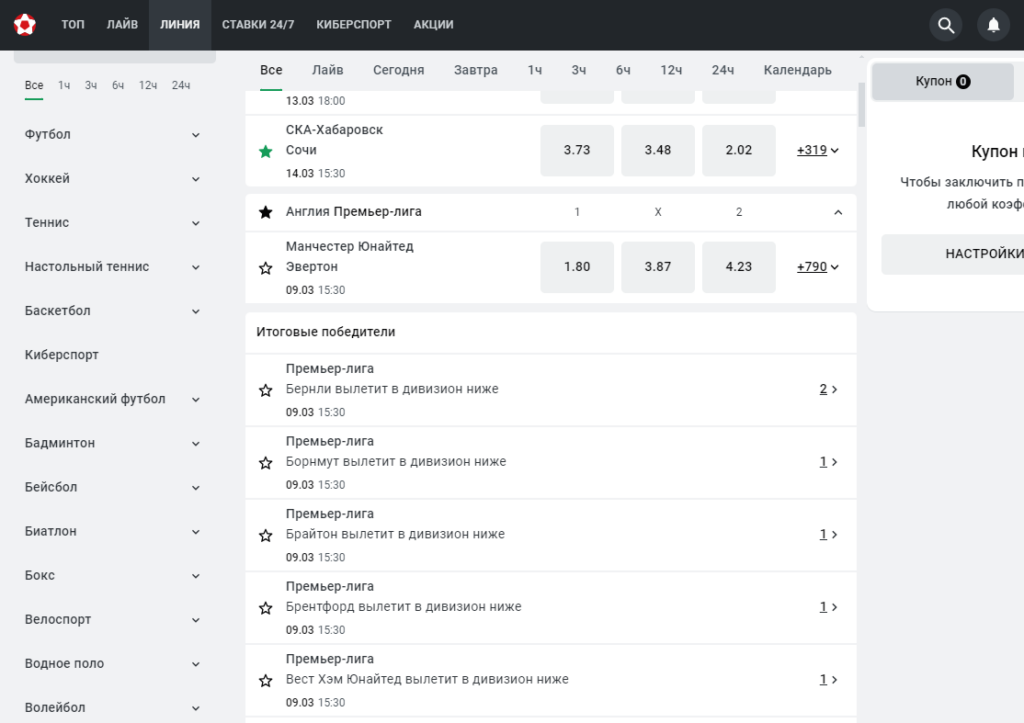This screenshot has width=1024, height=723.
Task: Click the red star site logo
Action: pos(25,25)
